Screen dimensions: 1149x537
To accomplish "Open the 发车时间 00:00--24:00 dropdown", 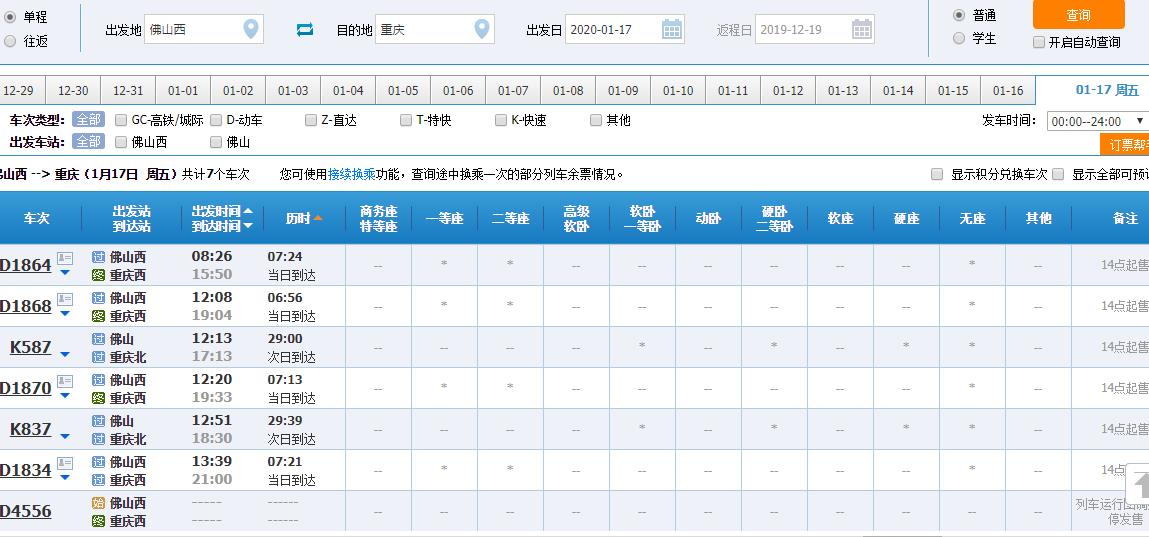I will click(1096, 122).
